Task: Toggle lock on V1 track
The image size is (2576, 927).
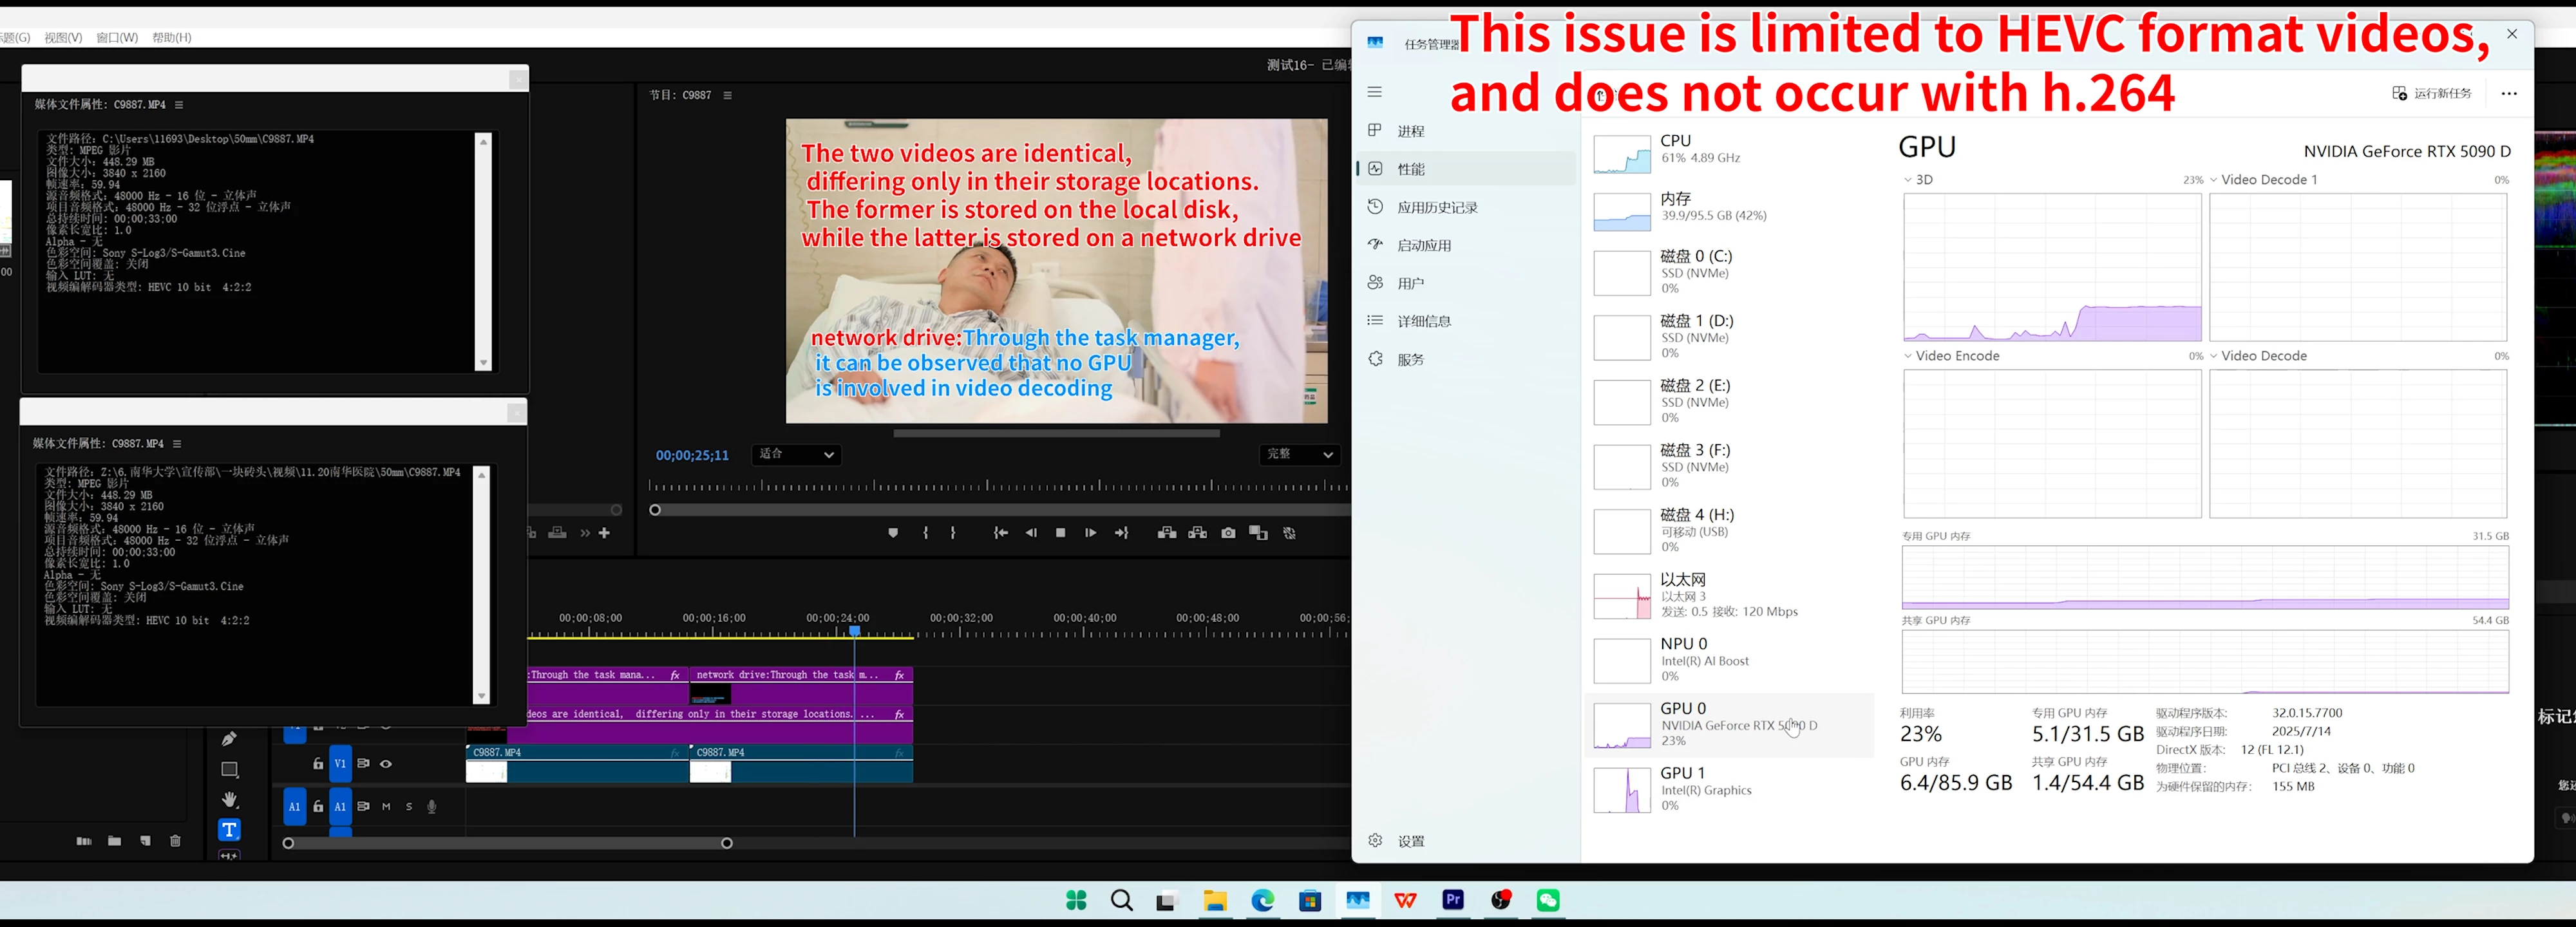Action: pos(318,764)
